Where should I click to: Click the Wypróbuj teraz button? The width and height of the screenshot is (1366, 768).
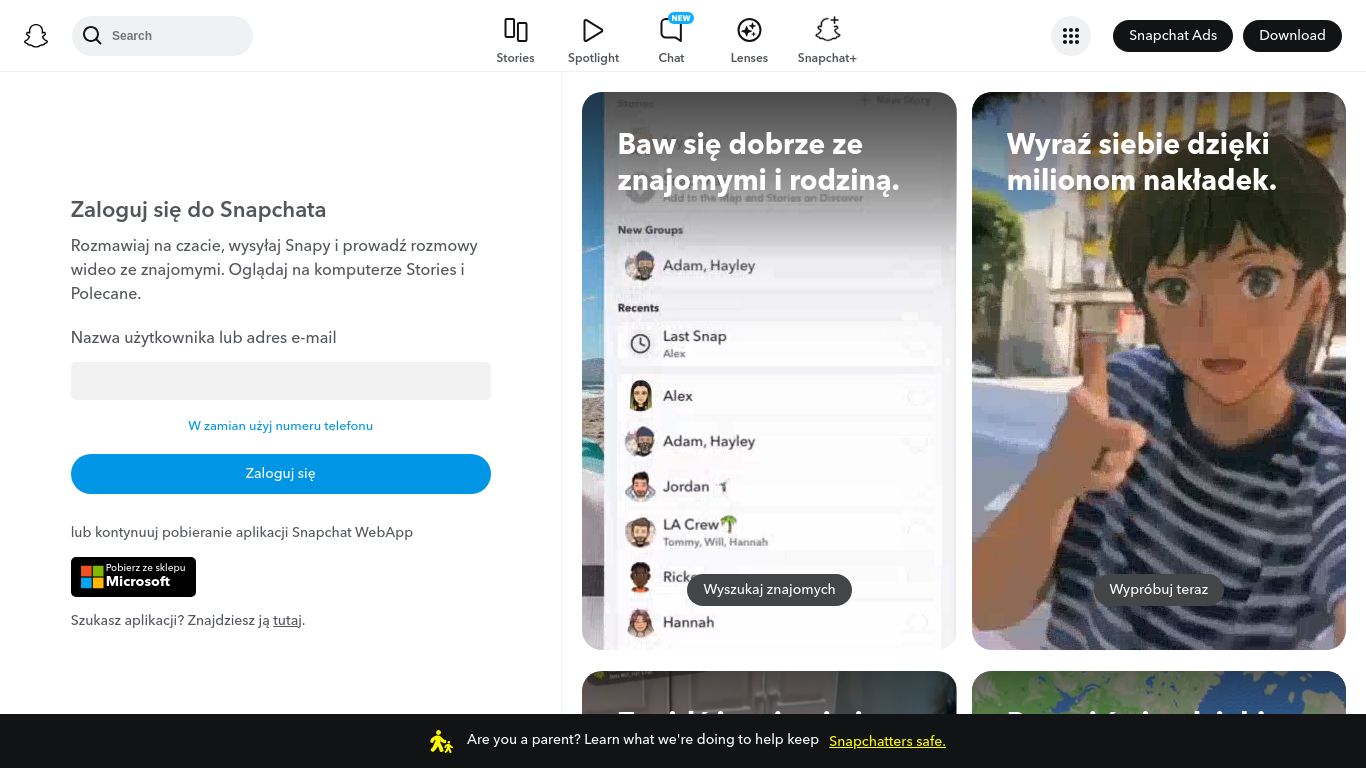(x=1159, y=590)
